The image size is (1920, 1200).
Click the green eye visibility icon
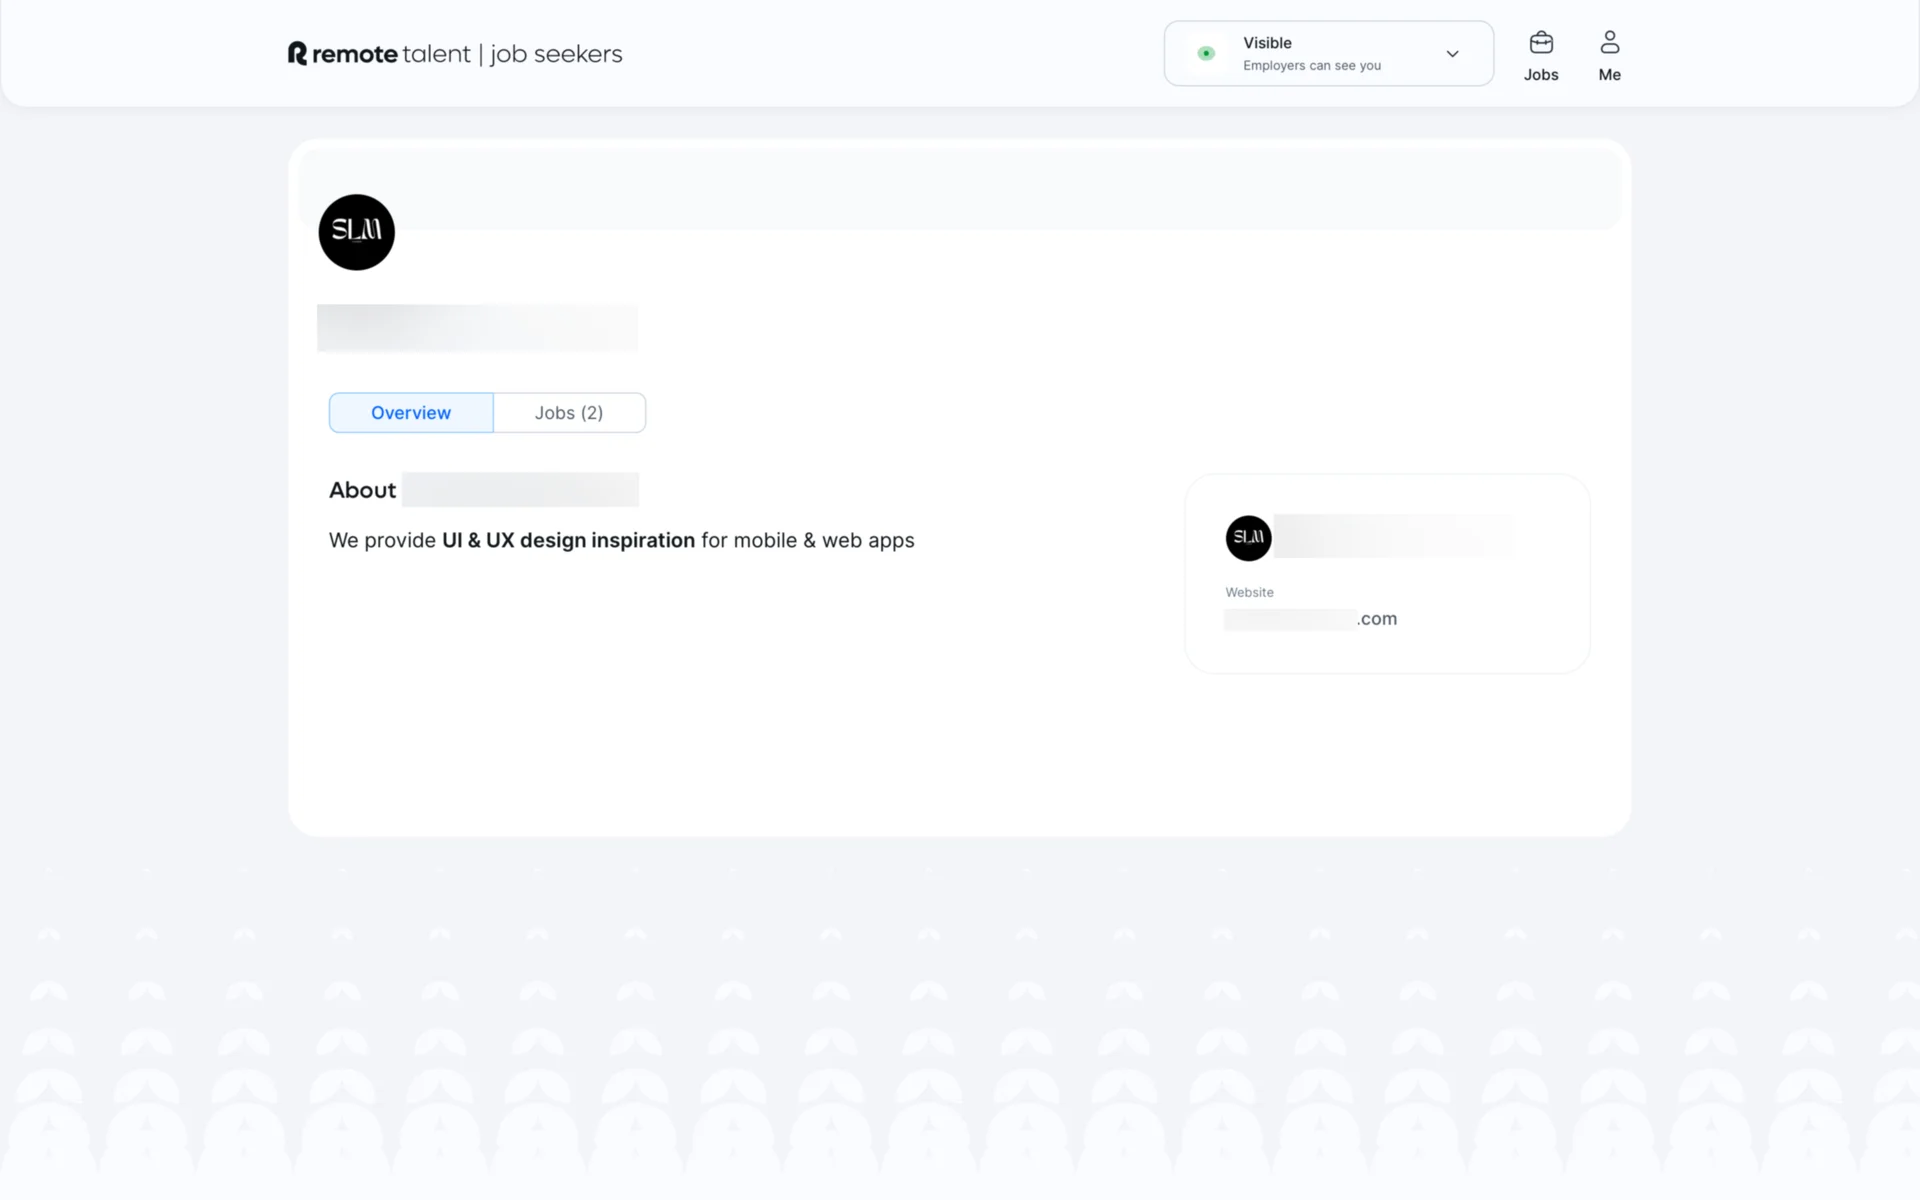pos(1206,54)
